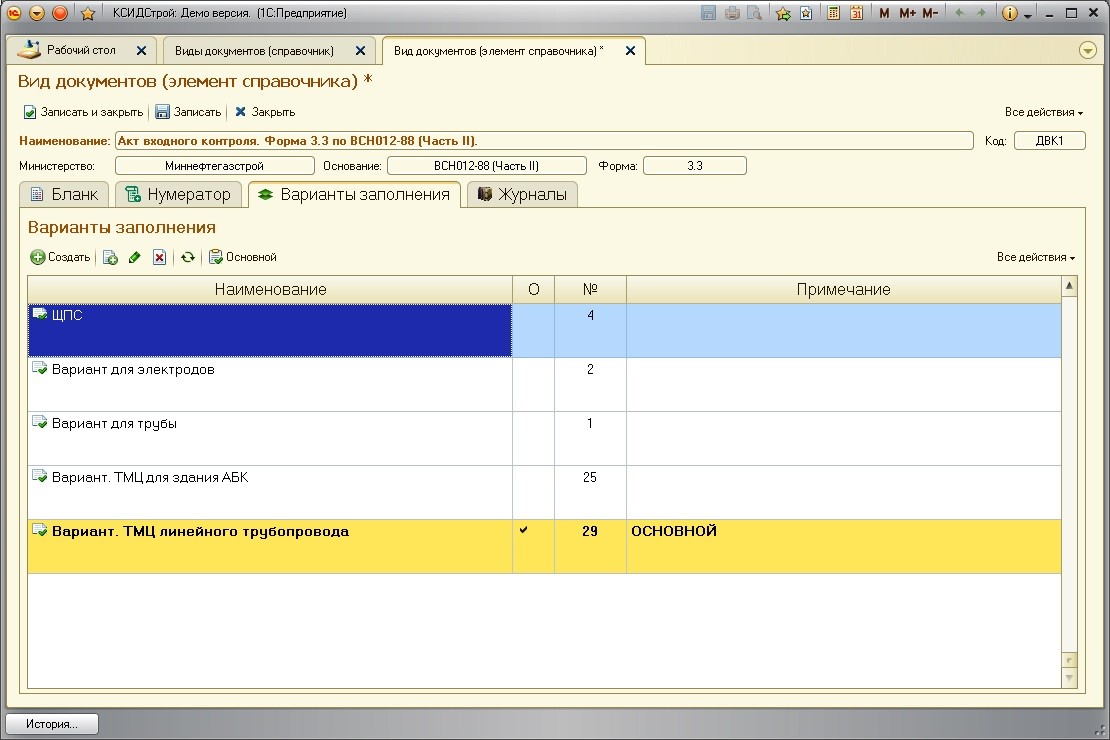The width and height of the screenshot is (1110, 740).
Task: Click the copy-and-add variant icon
Action: coord(111,258)
